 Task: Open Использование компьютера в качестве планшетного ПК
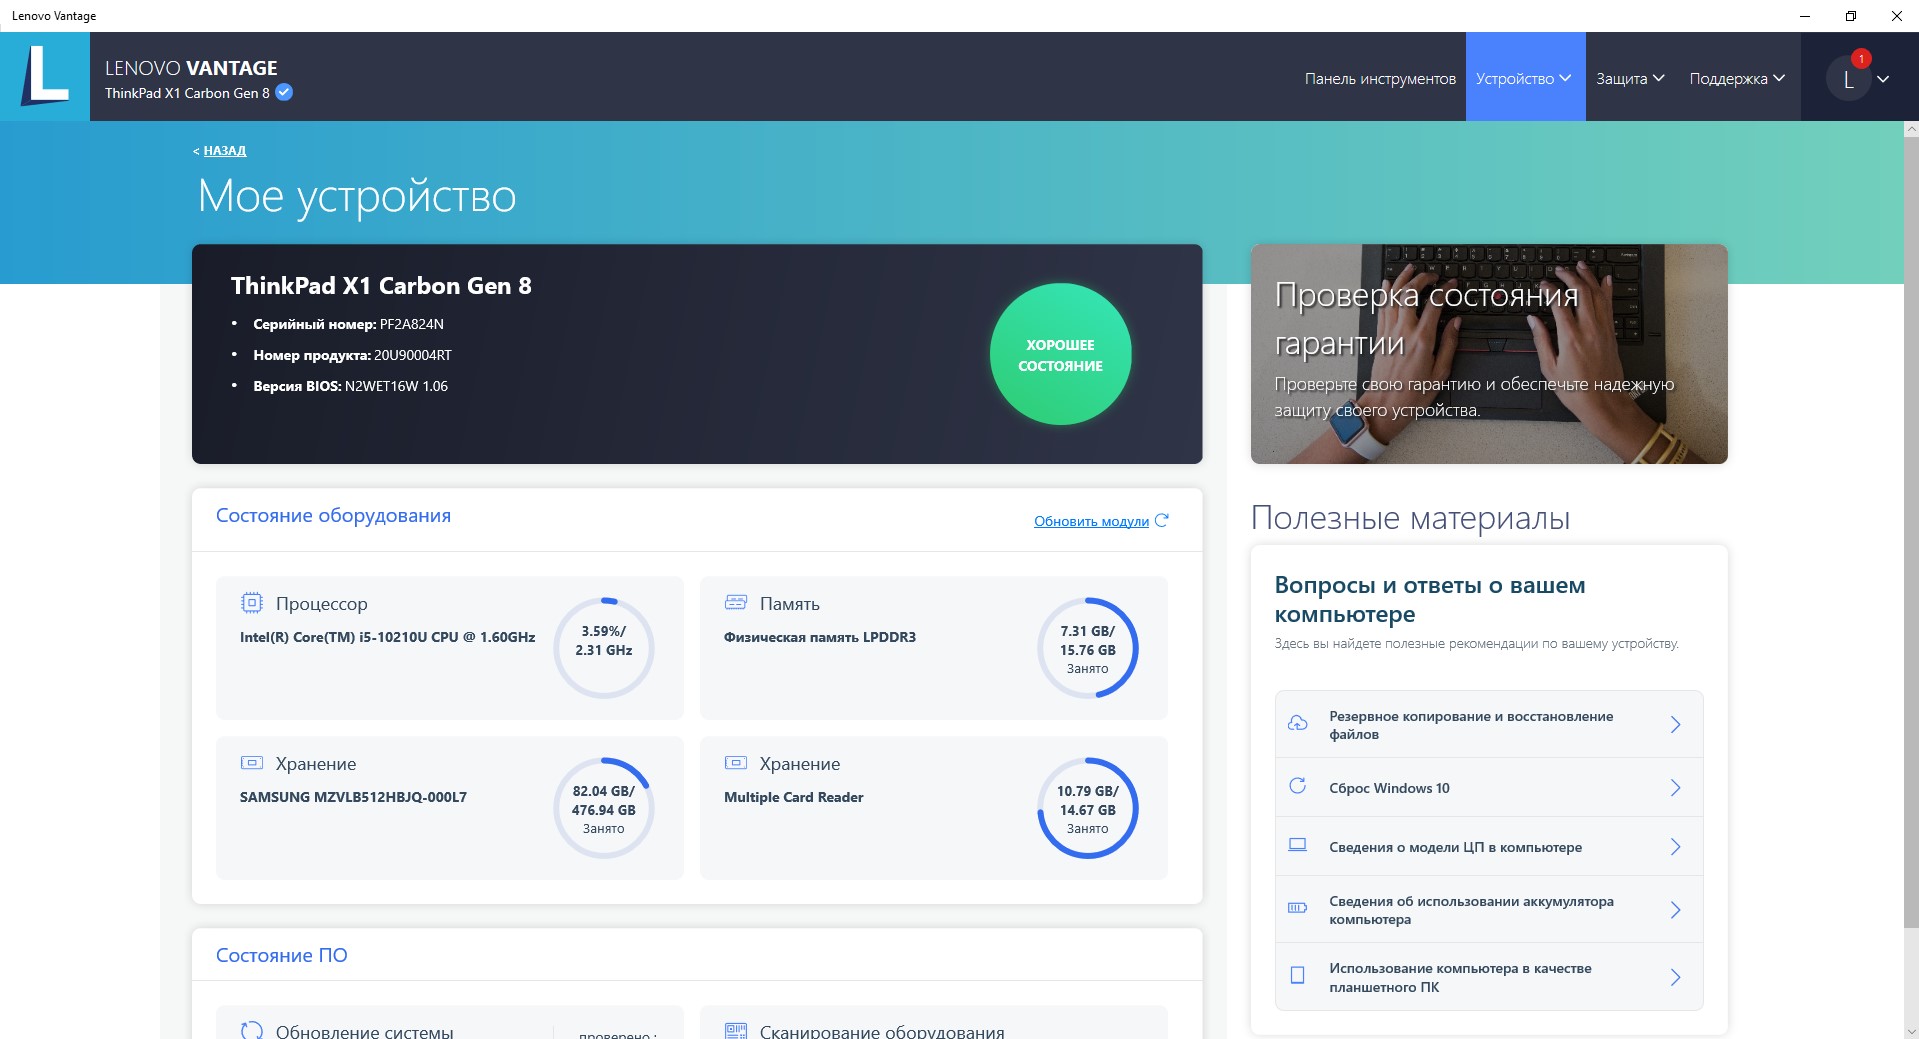point(1489,977)
